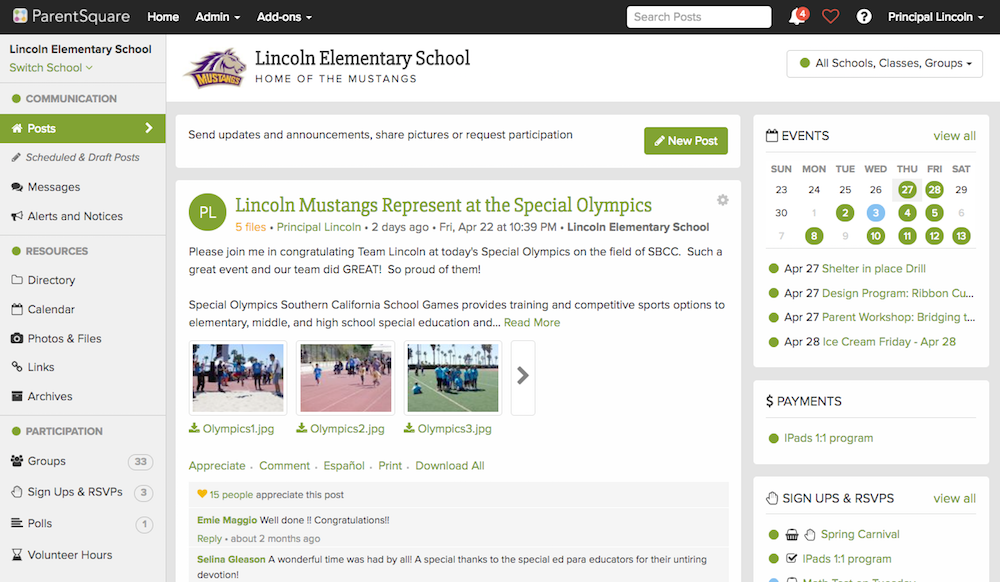1000x582 pixels.
Task: Select calendar day 27
Action: point(907,190)
